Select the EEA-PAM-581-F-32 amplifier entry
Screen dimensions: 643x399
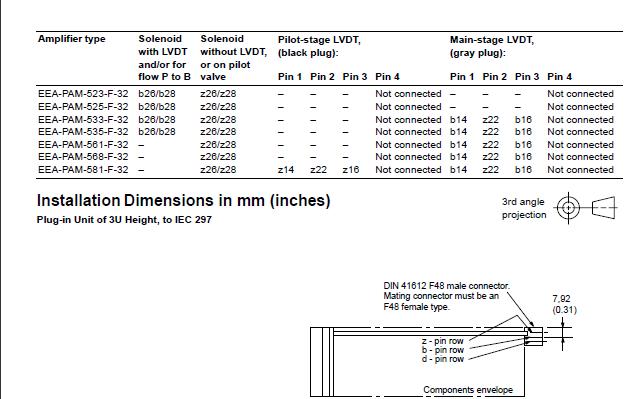click(x=83, y=170)
